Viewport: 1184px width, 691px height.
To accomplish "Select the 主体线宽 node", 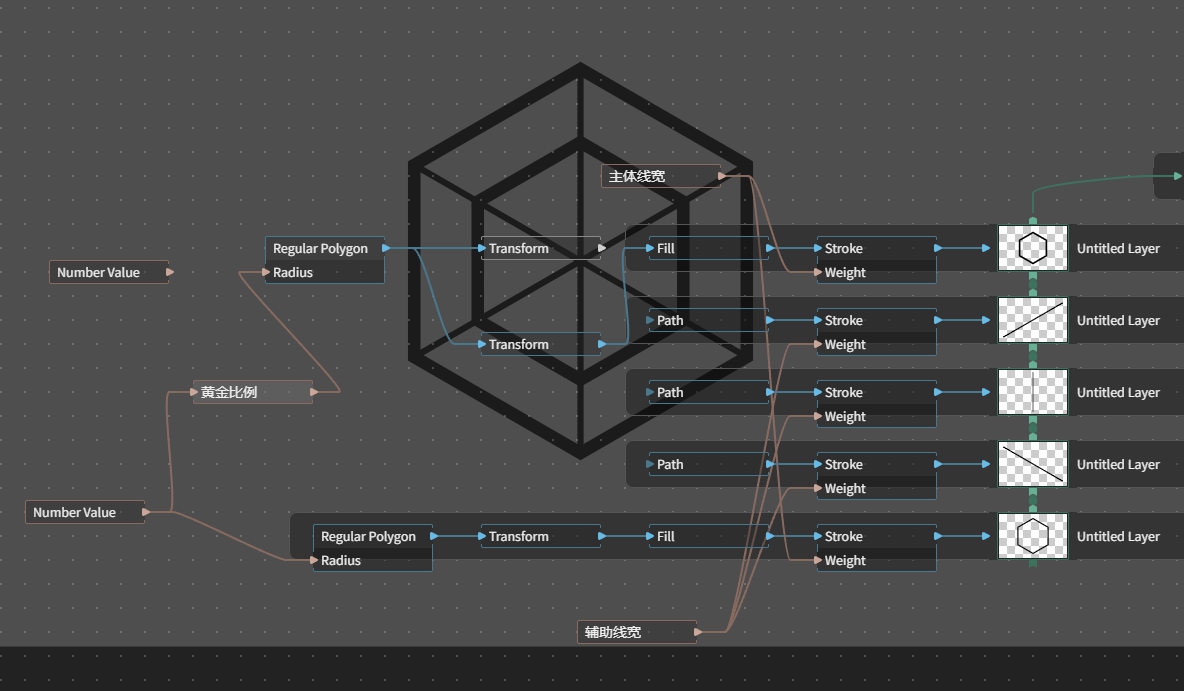I will click(661, 176).
